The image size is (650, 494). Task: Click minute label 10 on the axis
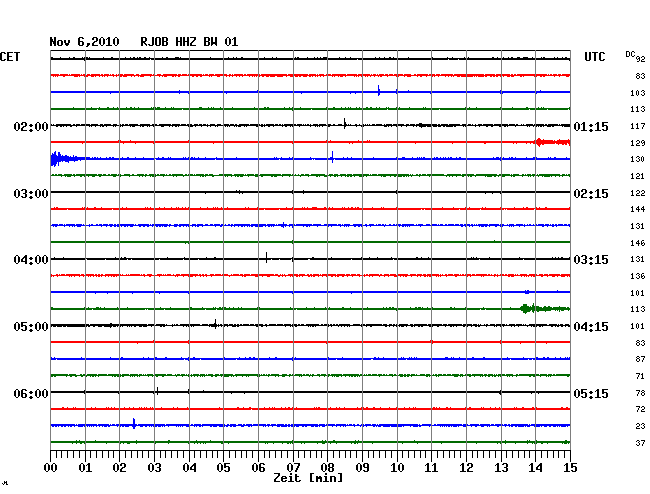[x=397, y=468]
